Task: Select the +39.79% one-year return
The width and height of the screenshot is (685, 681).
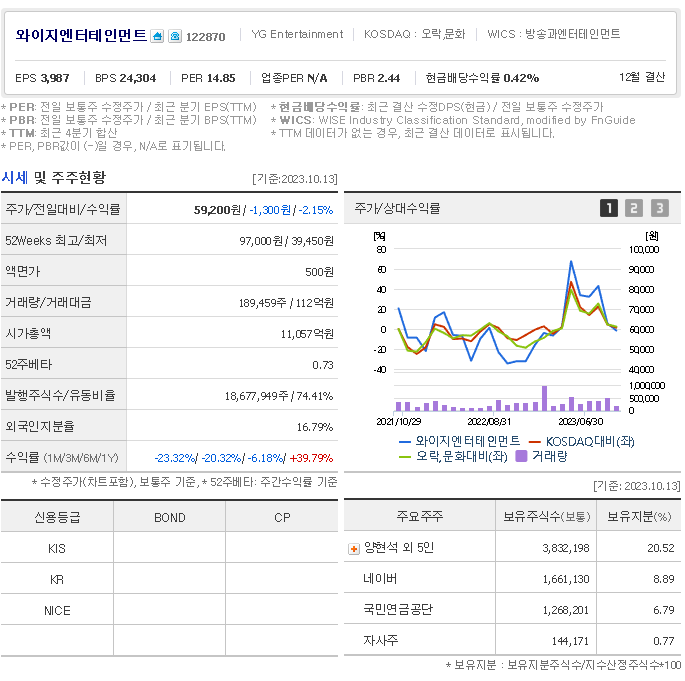Action: [311, 458]
